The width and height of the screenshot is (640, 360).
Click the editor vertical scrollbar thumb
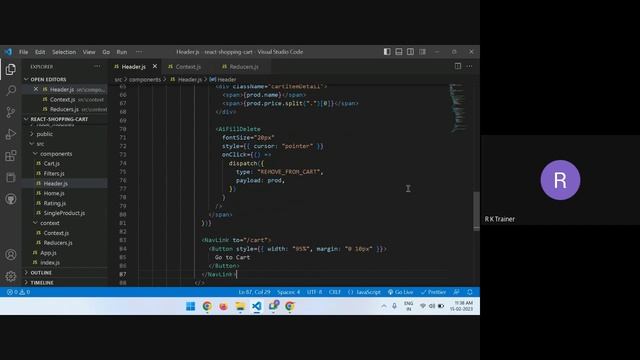point(476,211)
